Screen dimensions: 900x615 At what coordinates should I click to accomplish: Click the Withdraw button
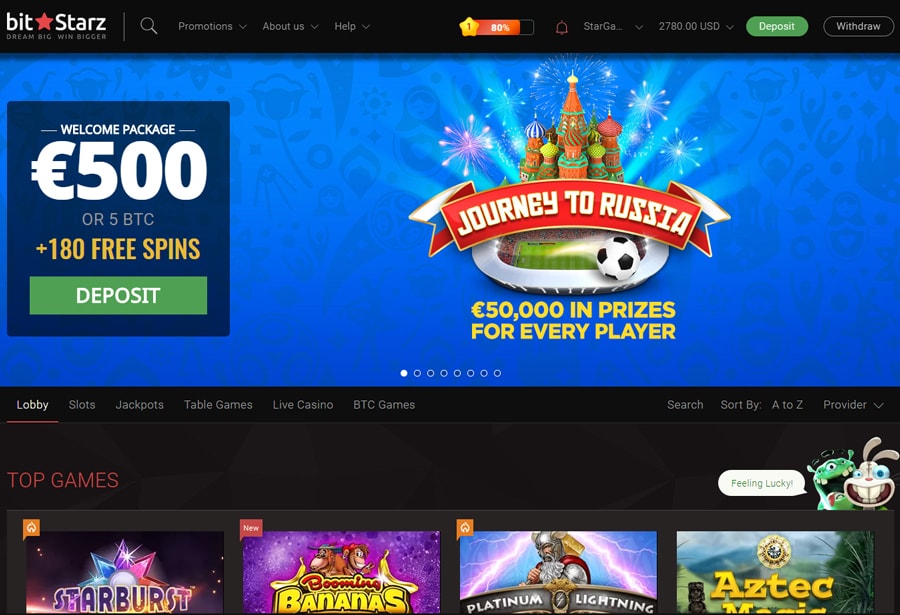click(x=858, y=26)
